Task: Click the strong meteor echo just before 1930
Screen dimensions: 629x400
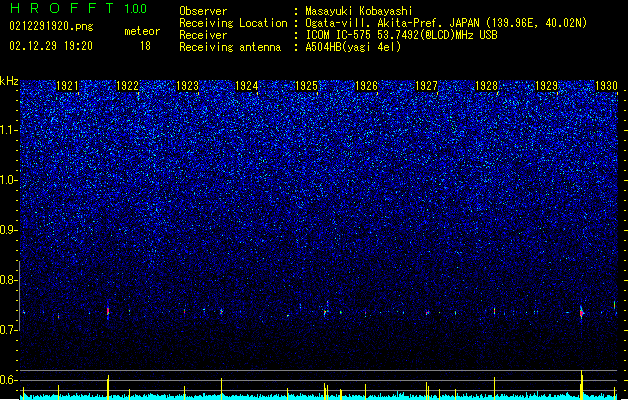Action: 581,312
